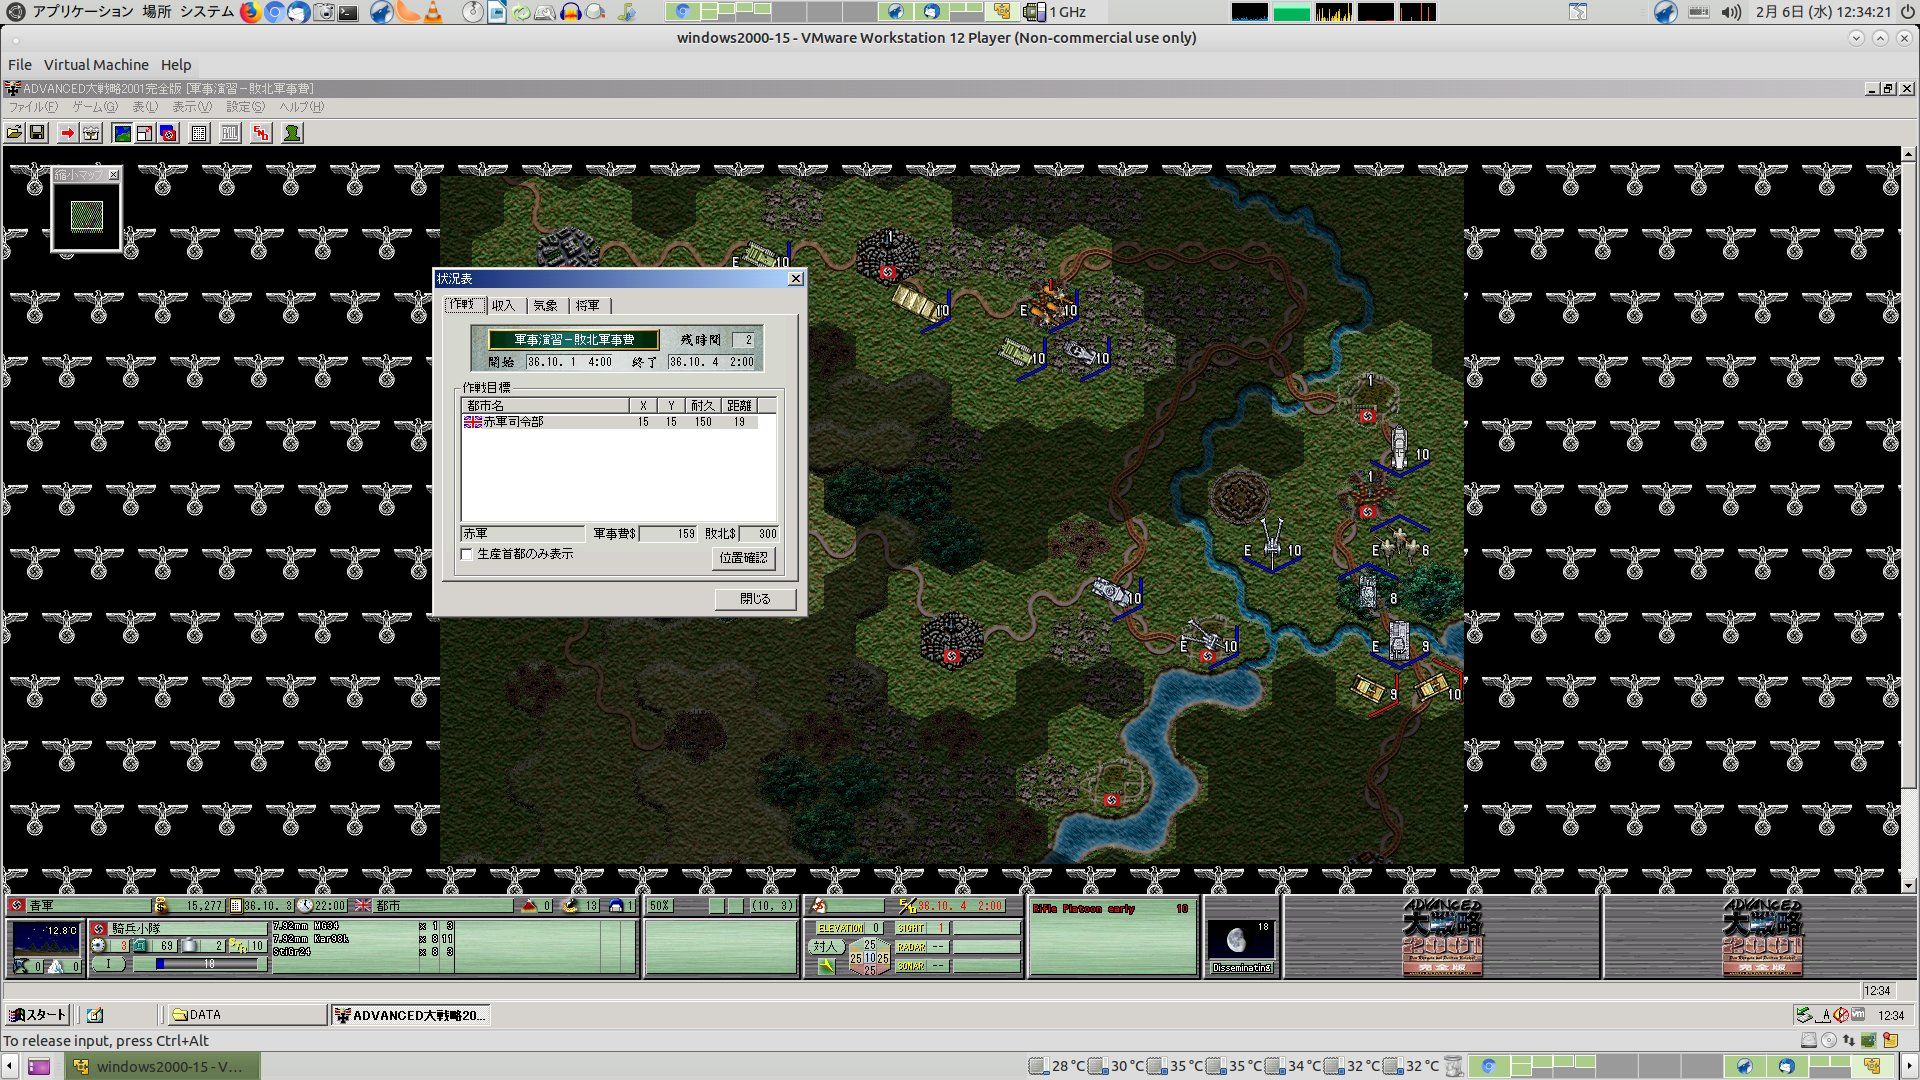Image resolution: width=1920 pixels, height=1080 pixels.
Task: Open the ゲーム(G) menu
Action: [x=94, y=107]
